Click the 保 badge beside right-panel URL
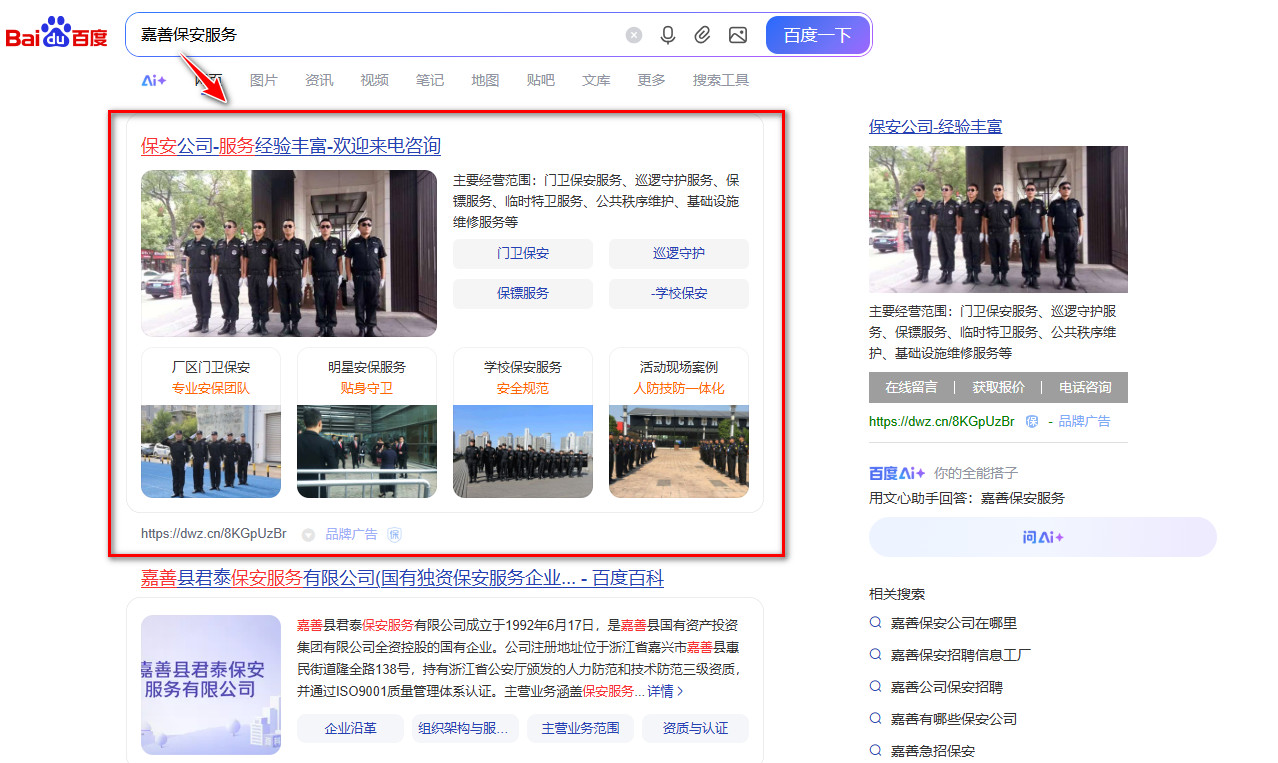 pyautogui.click(x=1032, y=421)
